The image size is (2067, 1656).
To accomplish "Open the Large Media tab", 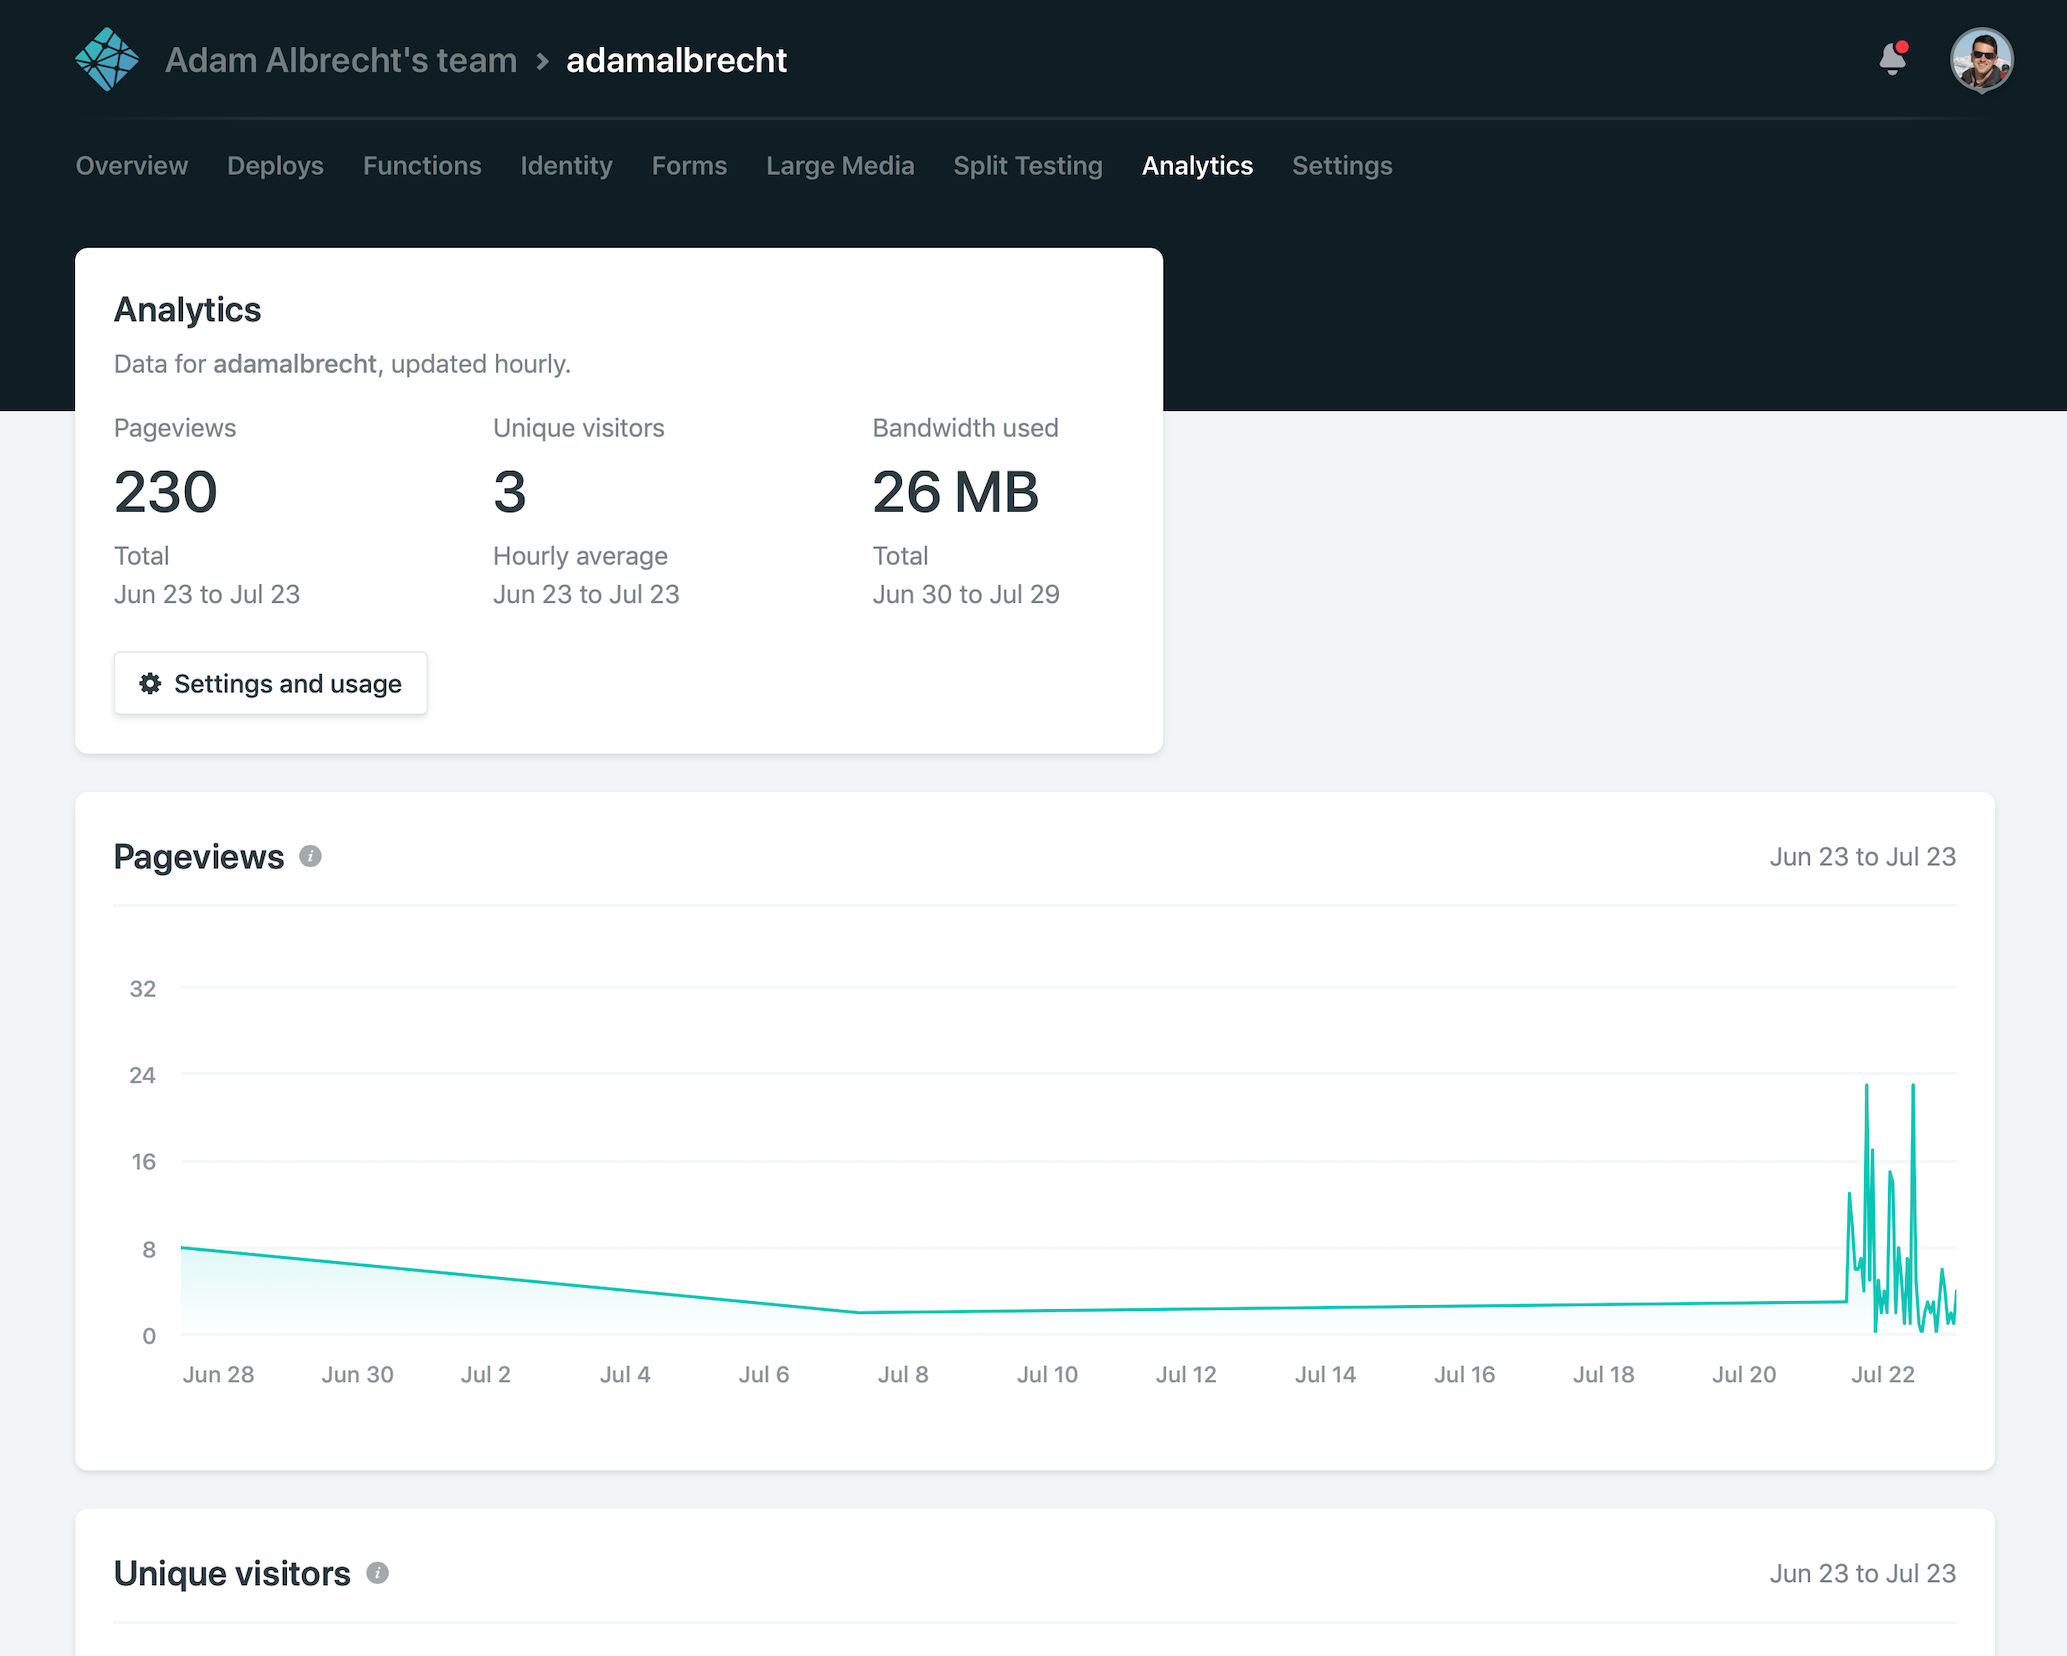I will tap(840, 166).
